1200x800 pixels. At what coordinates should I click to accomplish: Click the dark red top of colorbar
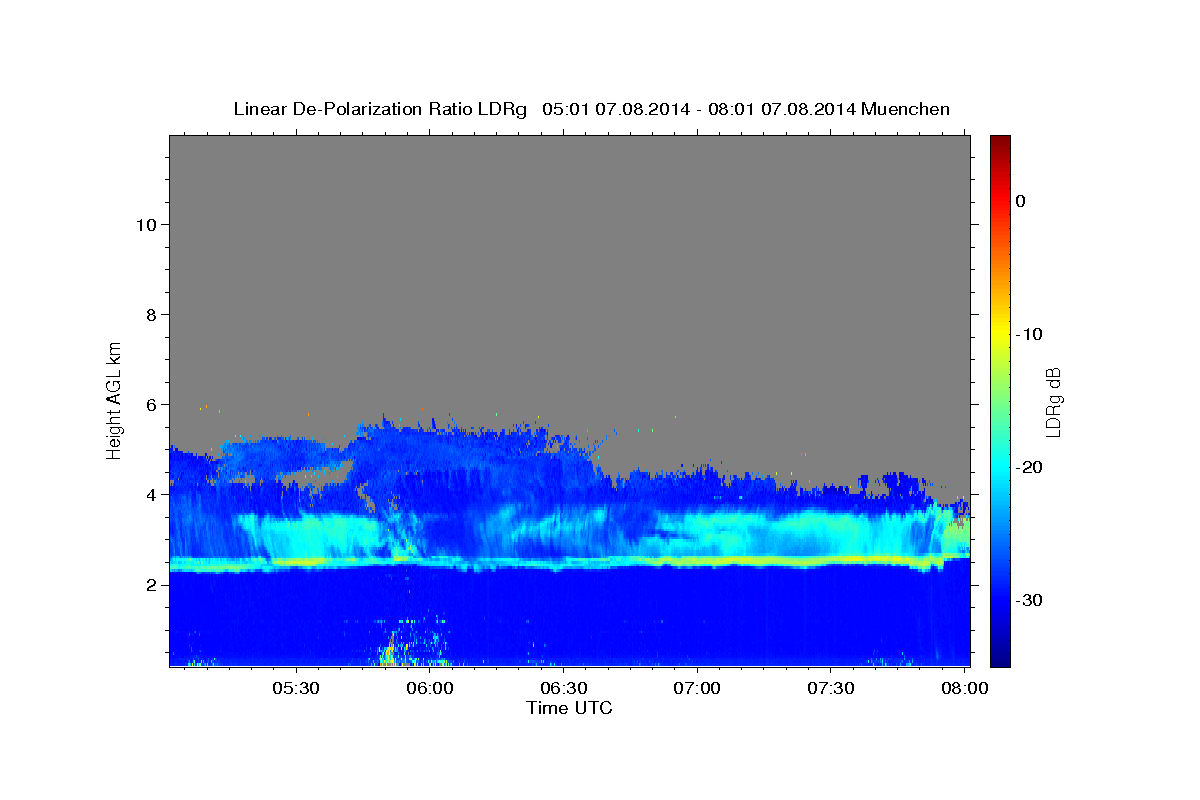point(1000,142)
